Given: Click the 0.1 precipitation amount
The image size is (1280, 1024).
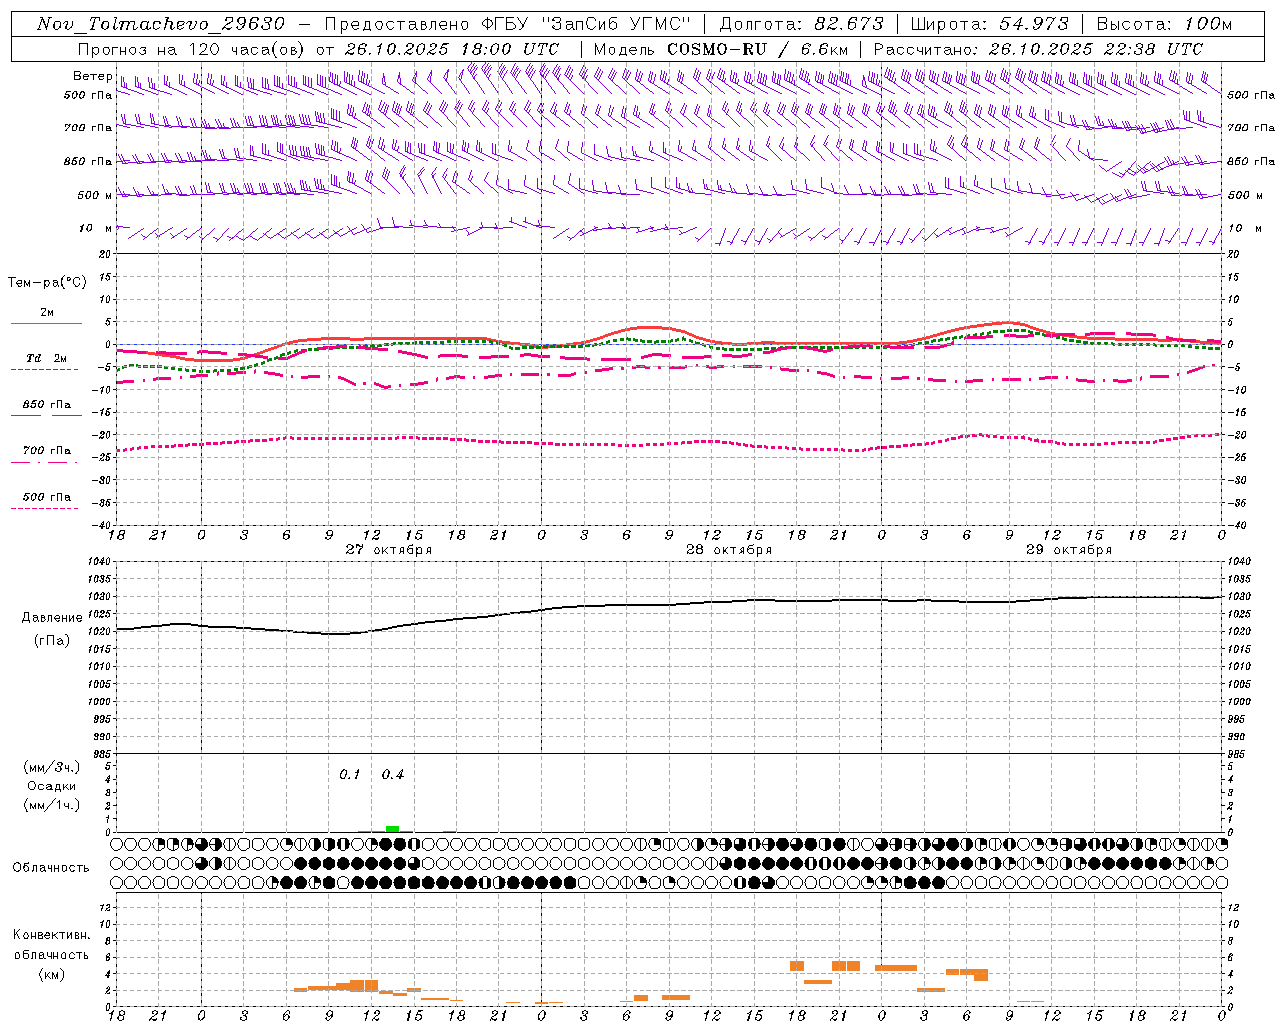Looking at the screenshot, I should click(349, 775).
